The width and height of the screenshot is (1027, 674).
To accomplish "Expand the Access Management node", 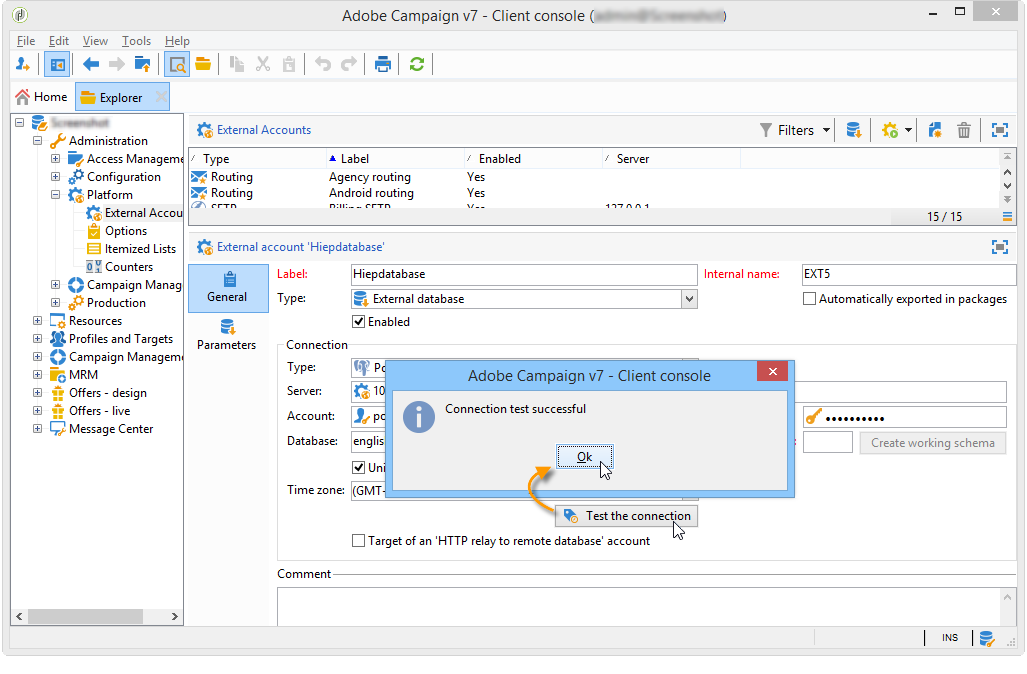I will [56, 159].
